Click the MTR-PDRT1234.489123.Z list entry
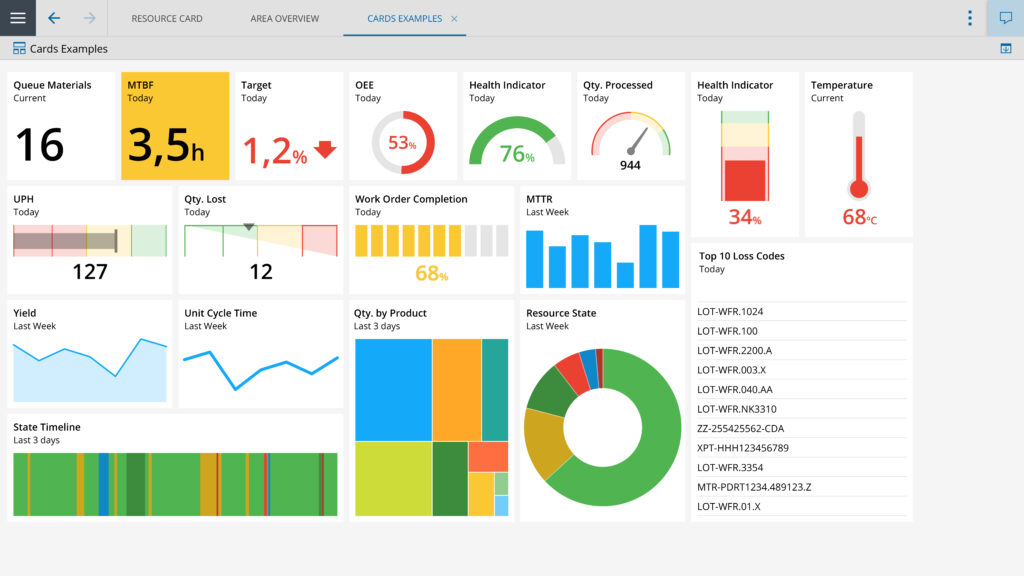Screen dimensions: 1024x576 click(754, 487)
